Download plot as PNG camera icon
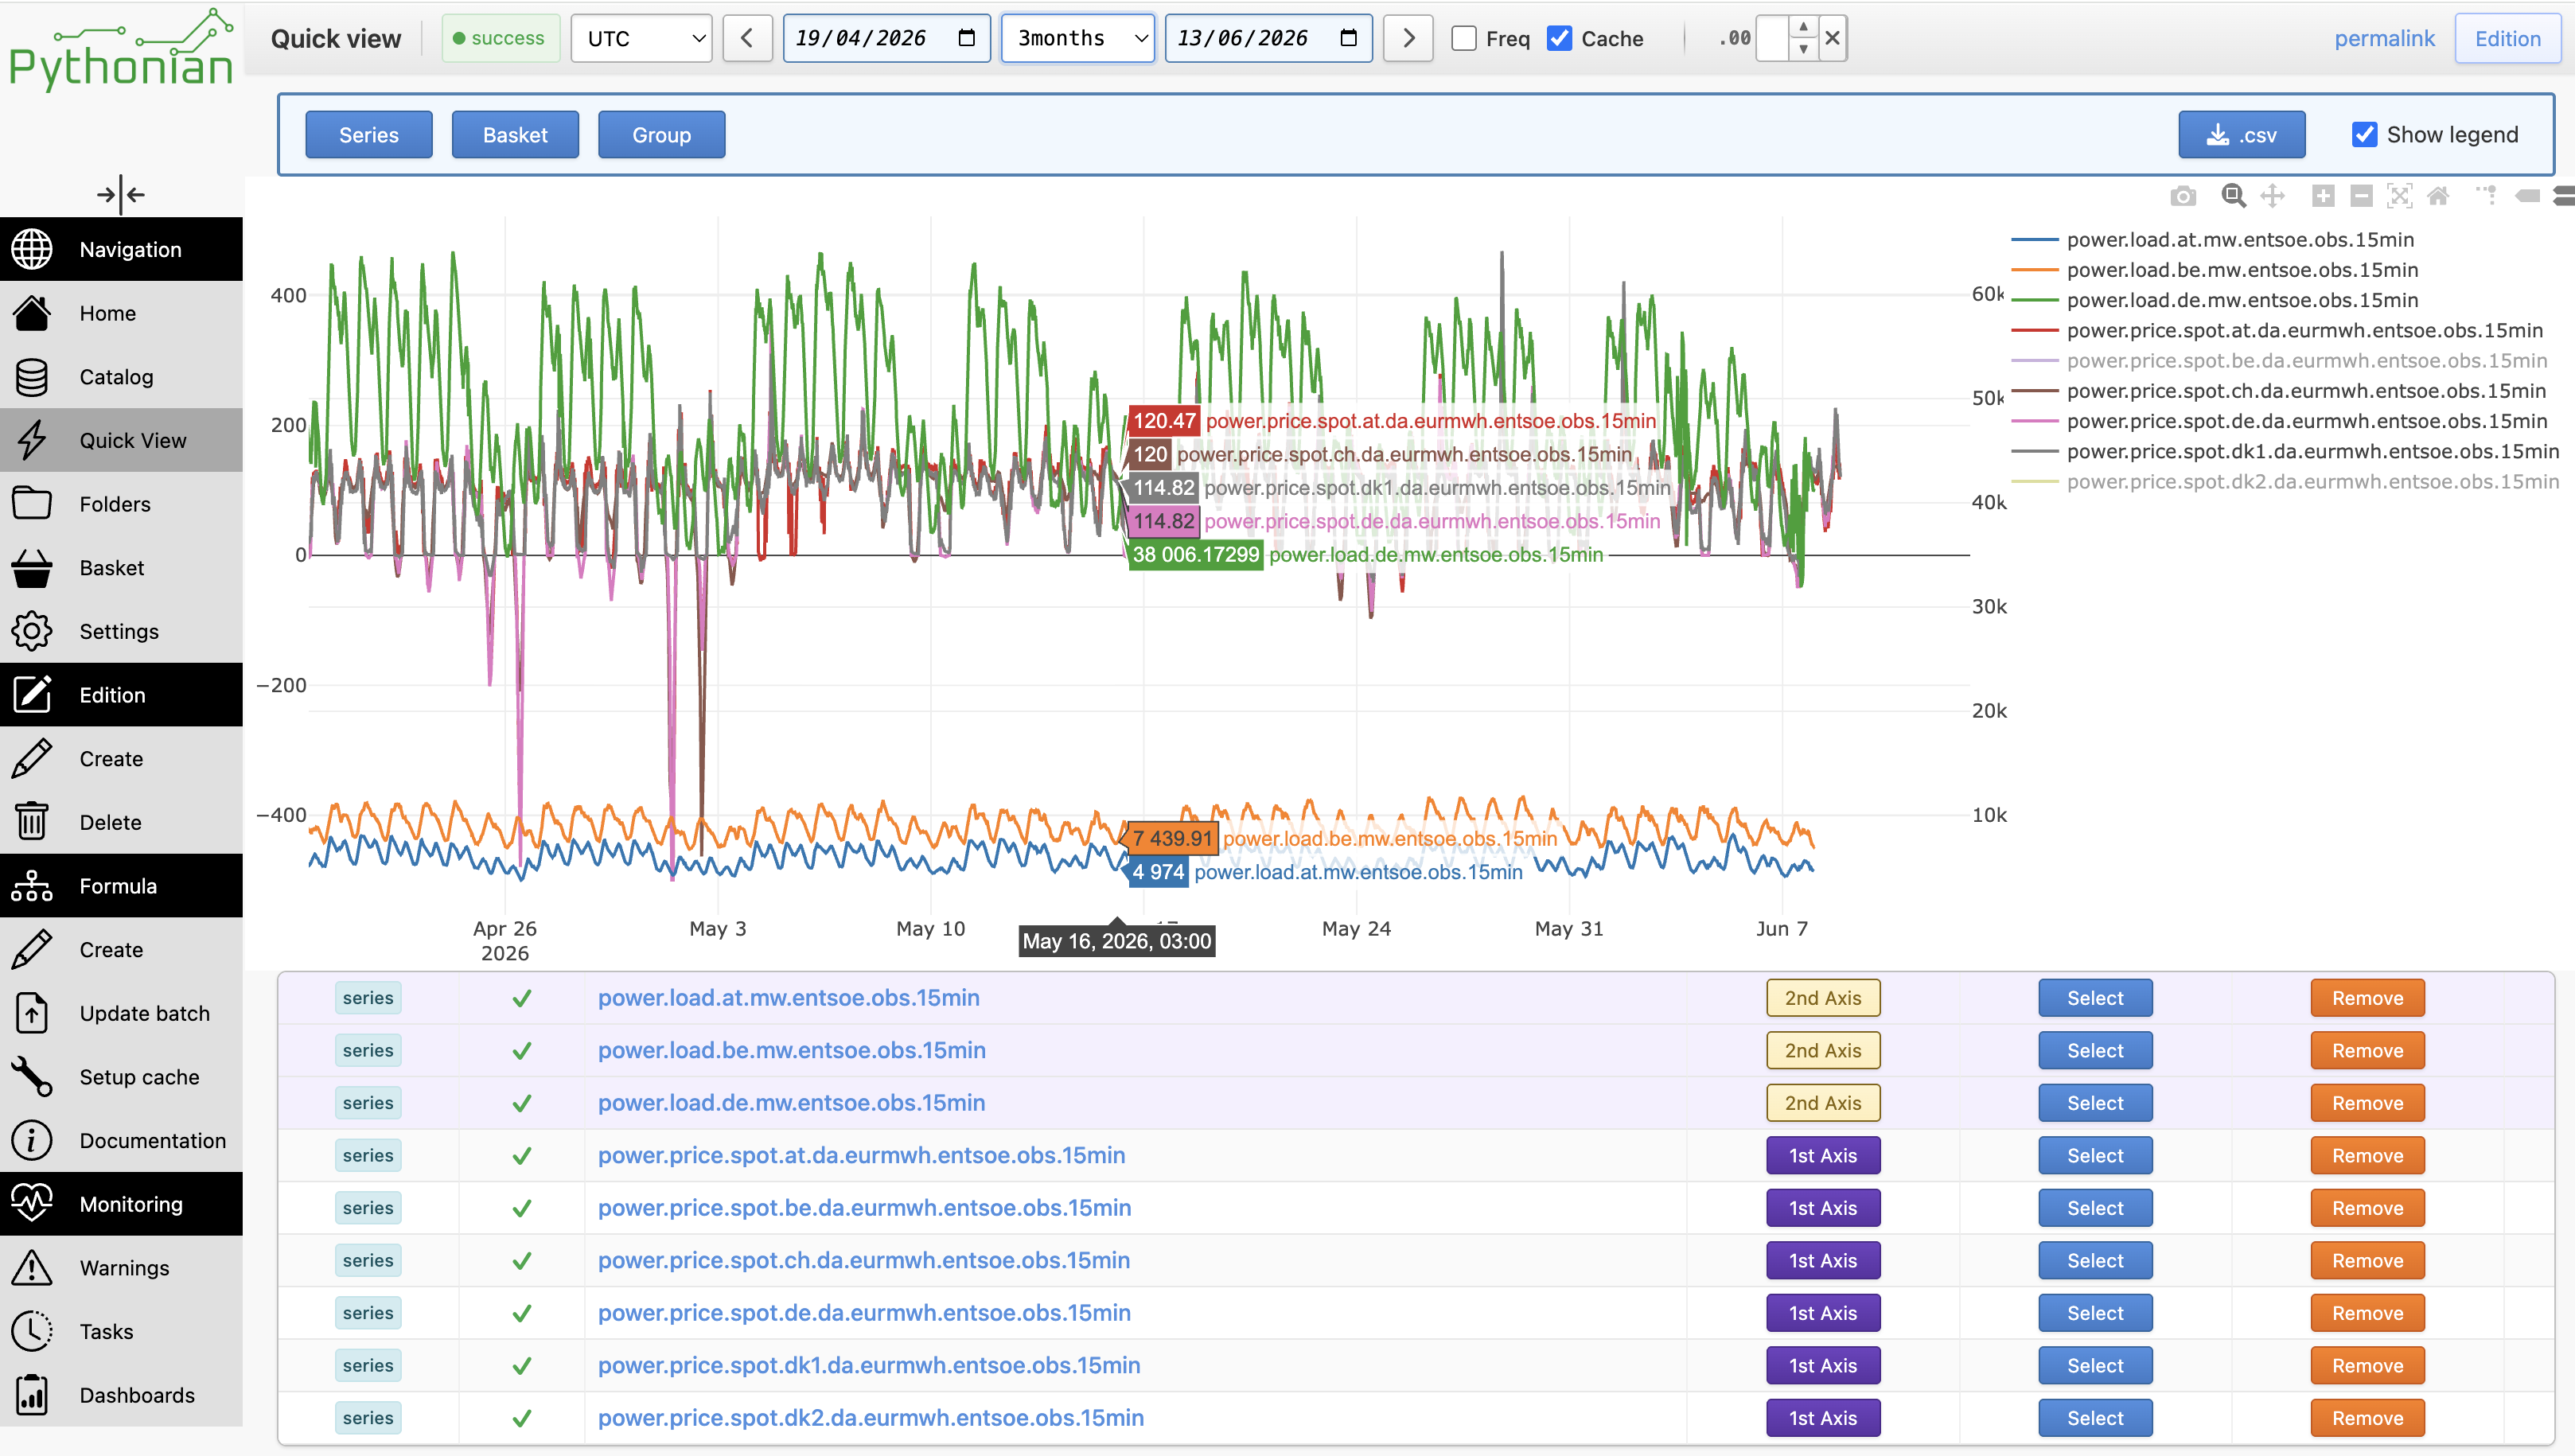Image resolution: width=2575 pixels, height=1456 pixels. click(x=2183, y=196)
